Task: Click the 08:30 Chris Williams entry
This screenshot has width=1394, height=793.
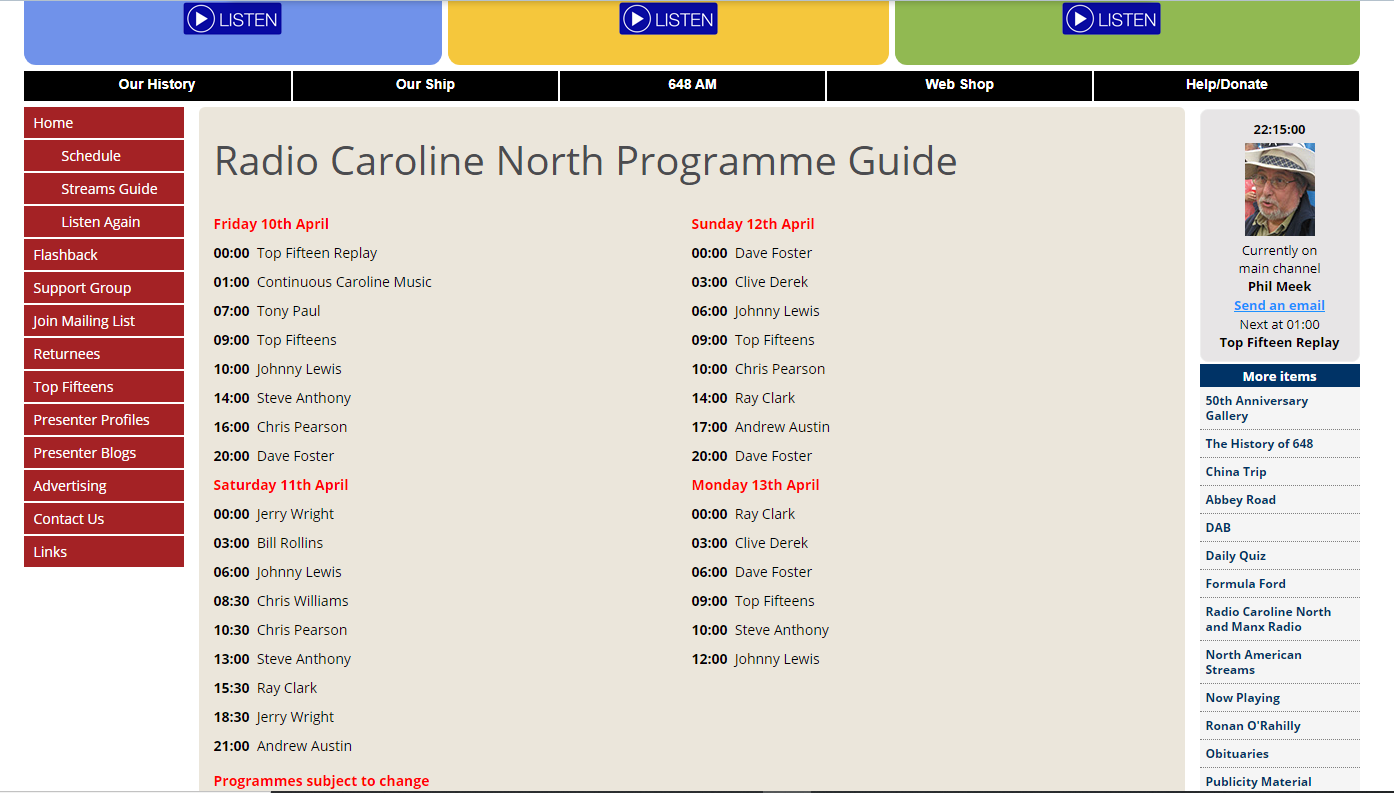Action: click(281, 601)
